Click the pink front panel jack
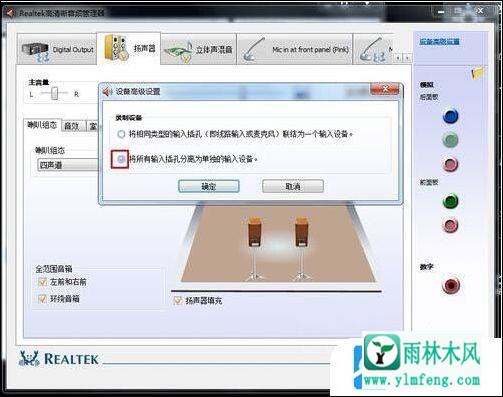This screenshot has height=397, width=503. tap(450, 225)
